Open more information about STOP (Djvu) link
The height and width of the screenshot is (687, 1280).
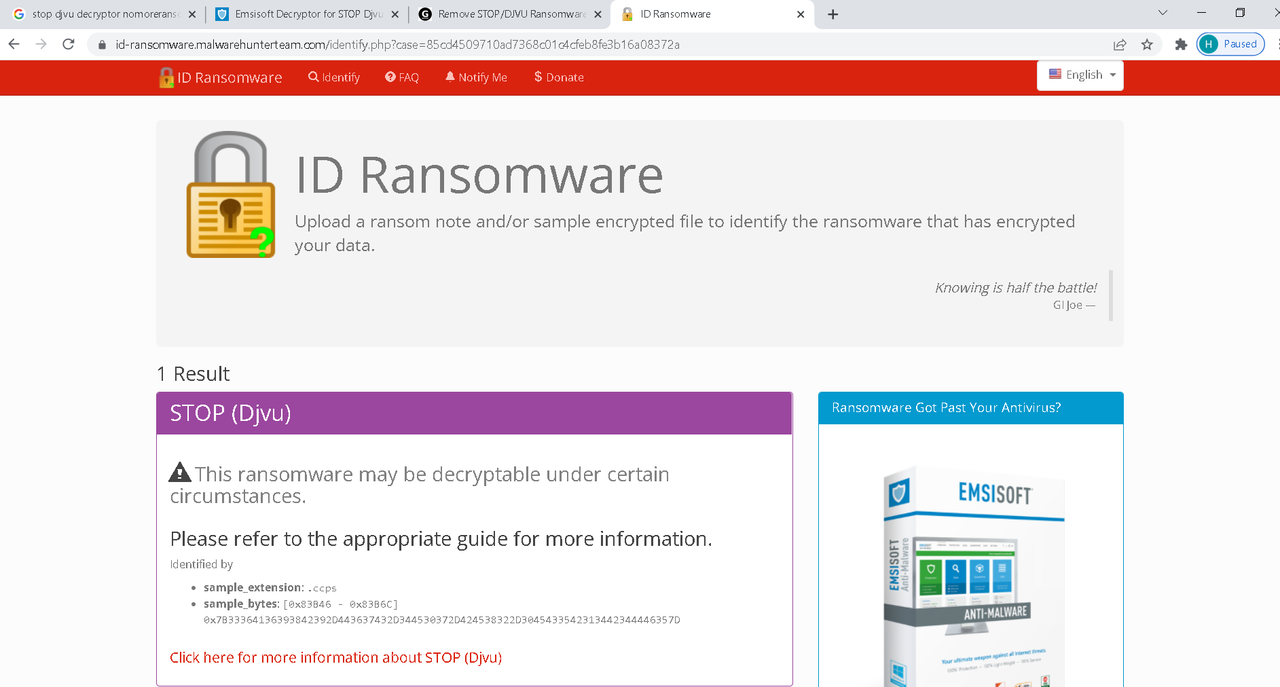coord(336,657)
